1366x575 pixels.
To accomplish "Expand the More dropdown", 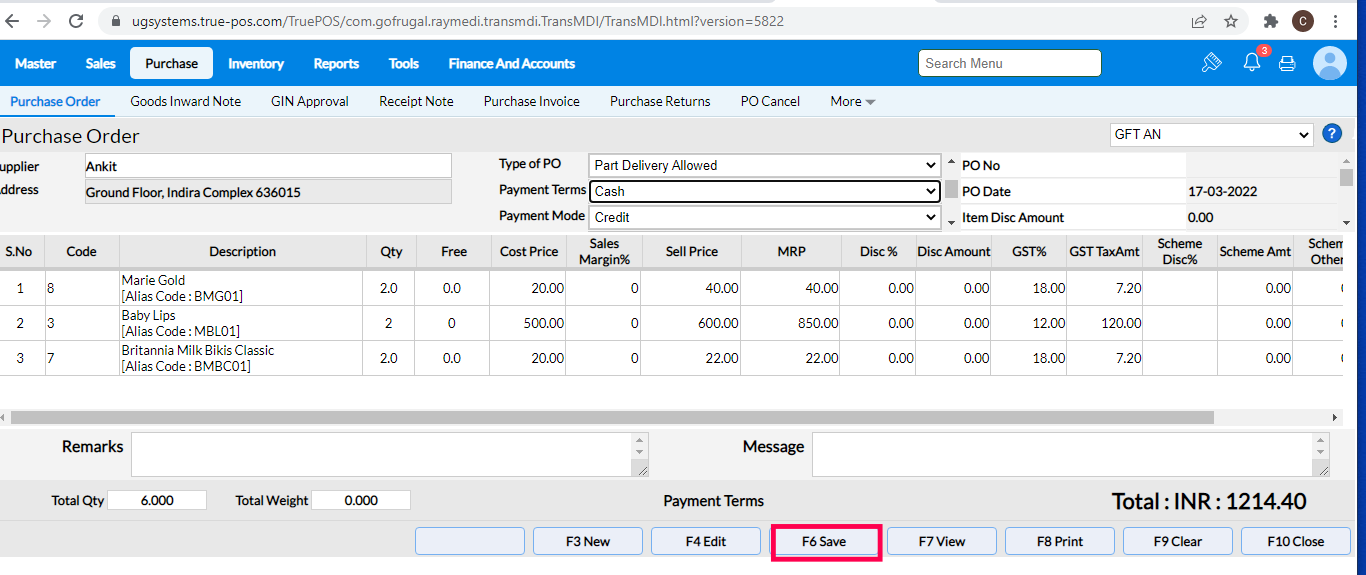I will (852, 101).
